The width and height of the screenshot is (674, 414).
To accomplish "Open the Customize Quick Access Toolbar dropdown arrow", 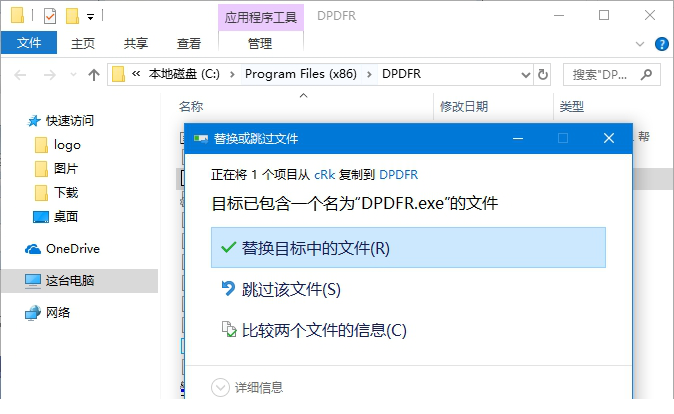I will (x=90, y=17).
